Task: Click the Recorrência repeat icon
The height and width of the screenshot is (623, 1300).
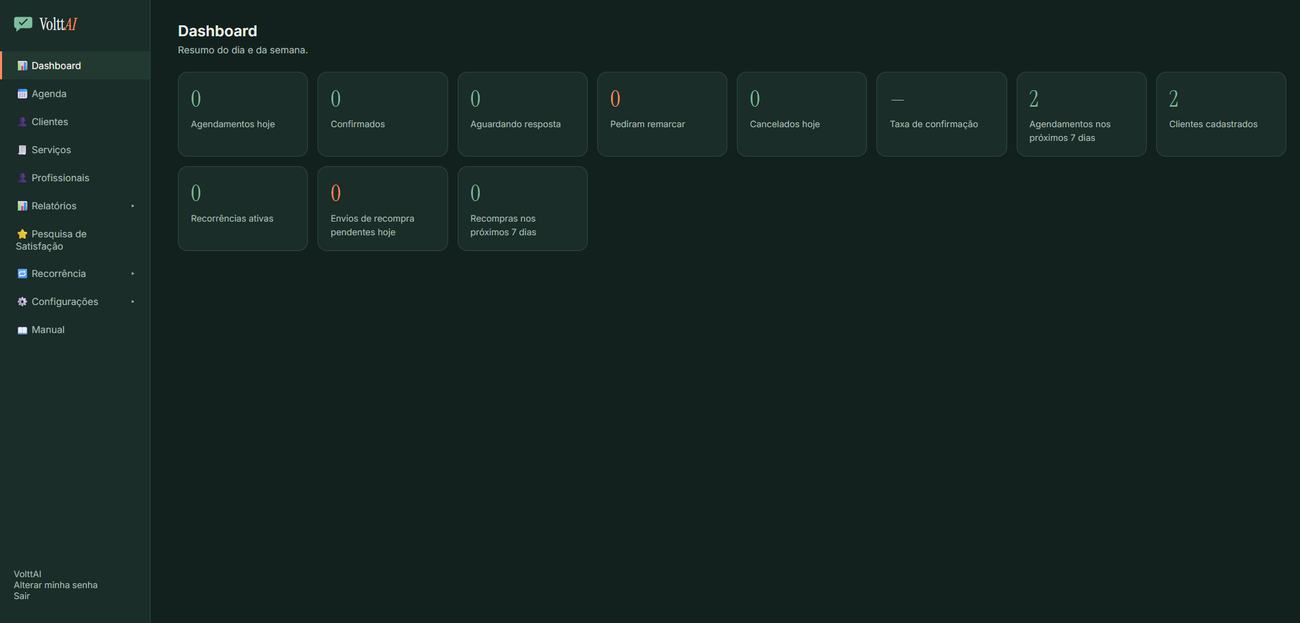Action: (22, 274)
